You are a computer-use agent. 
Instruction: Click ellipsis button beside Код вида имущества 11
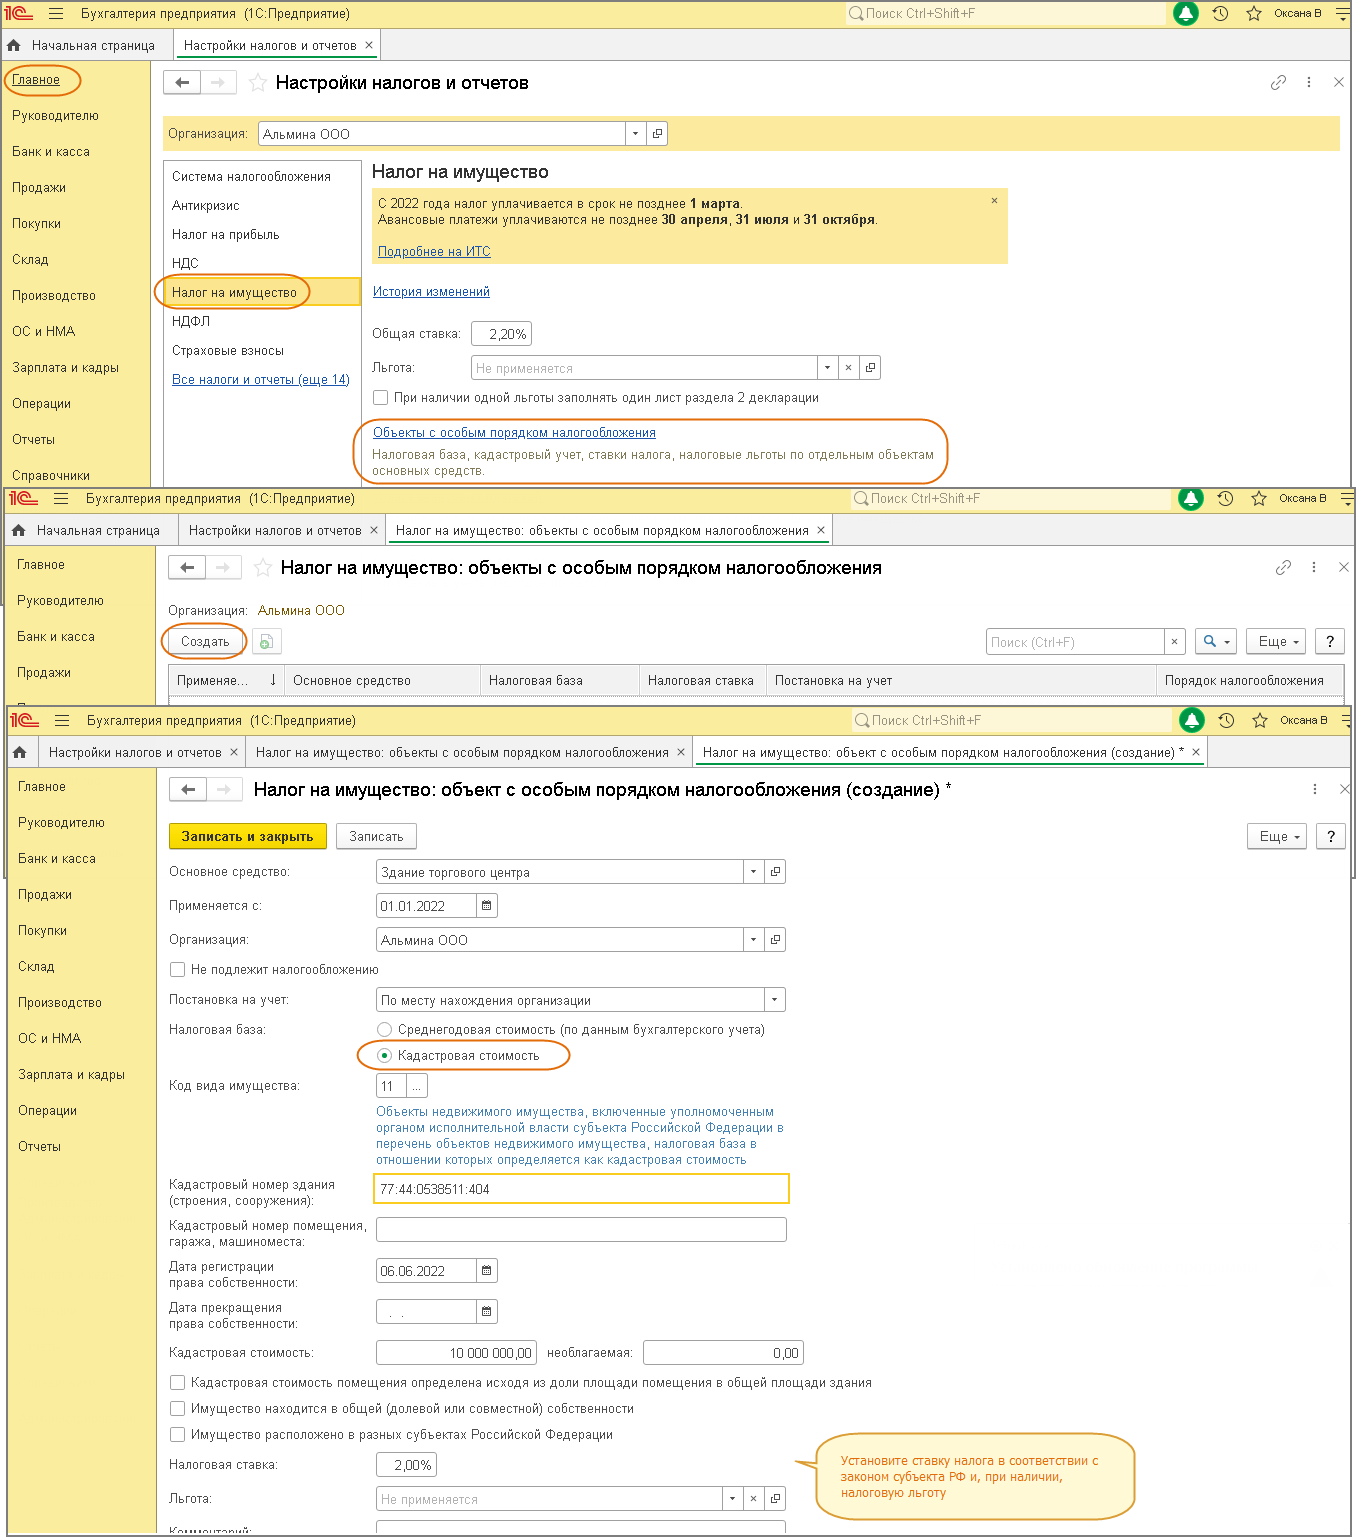pyautogui.click(x=417, y=1086)
